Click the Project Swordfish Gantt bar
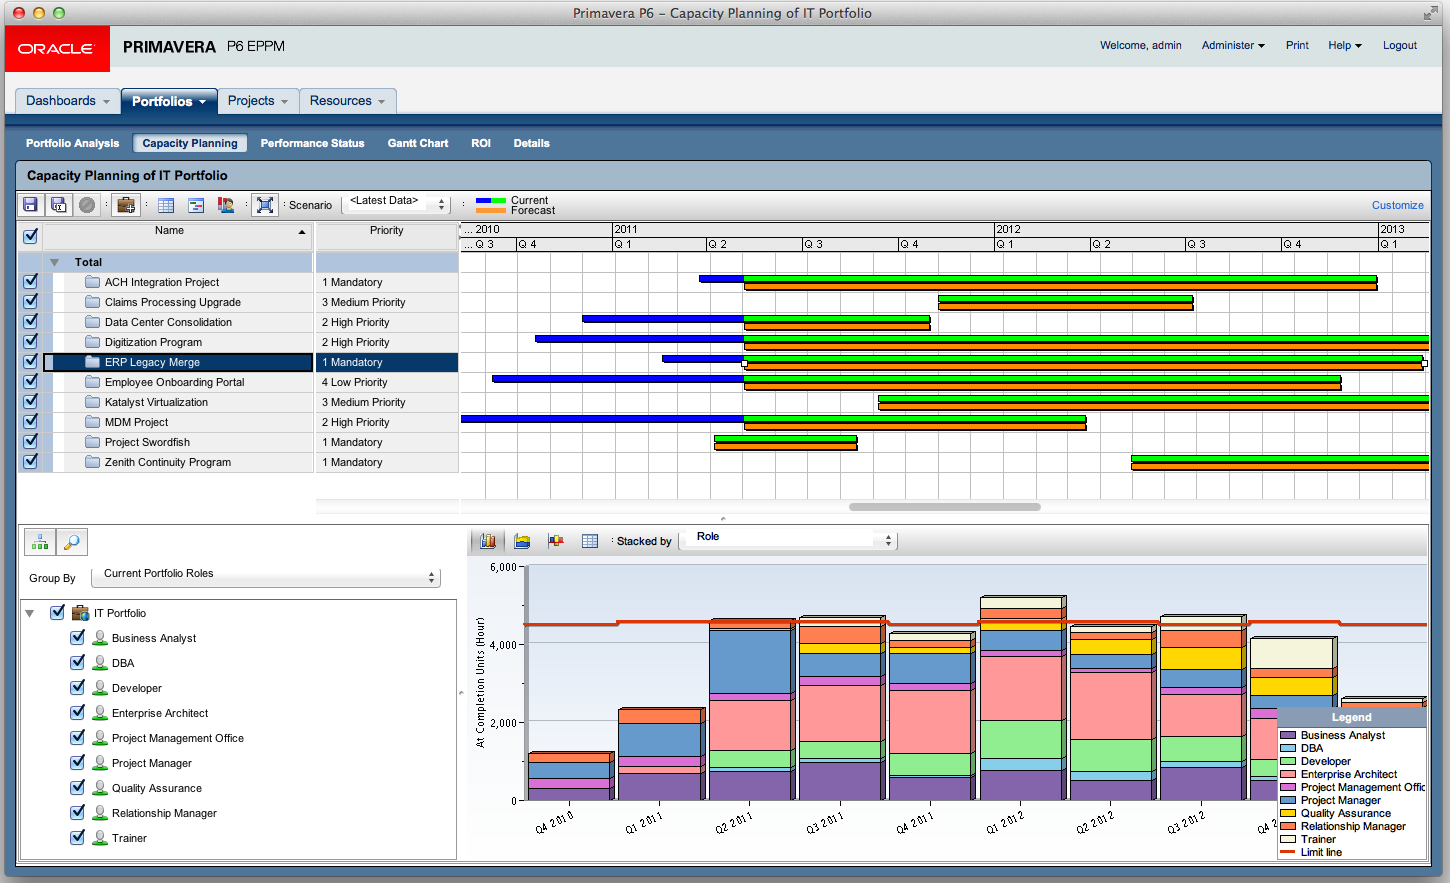The width and height of the screenshot is (1450, 883). point(786,442)
